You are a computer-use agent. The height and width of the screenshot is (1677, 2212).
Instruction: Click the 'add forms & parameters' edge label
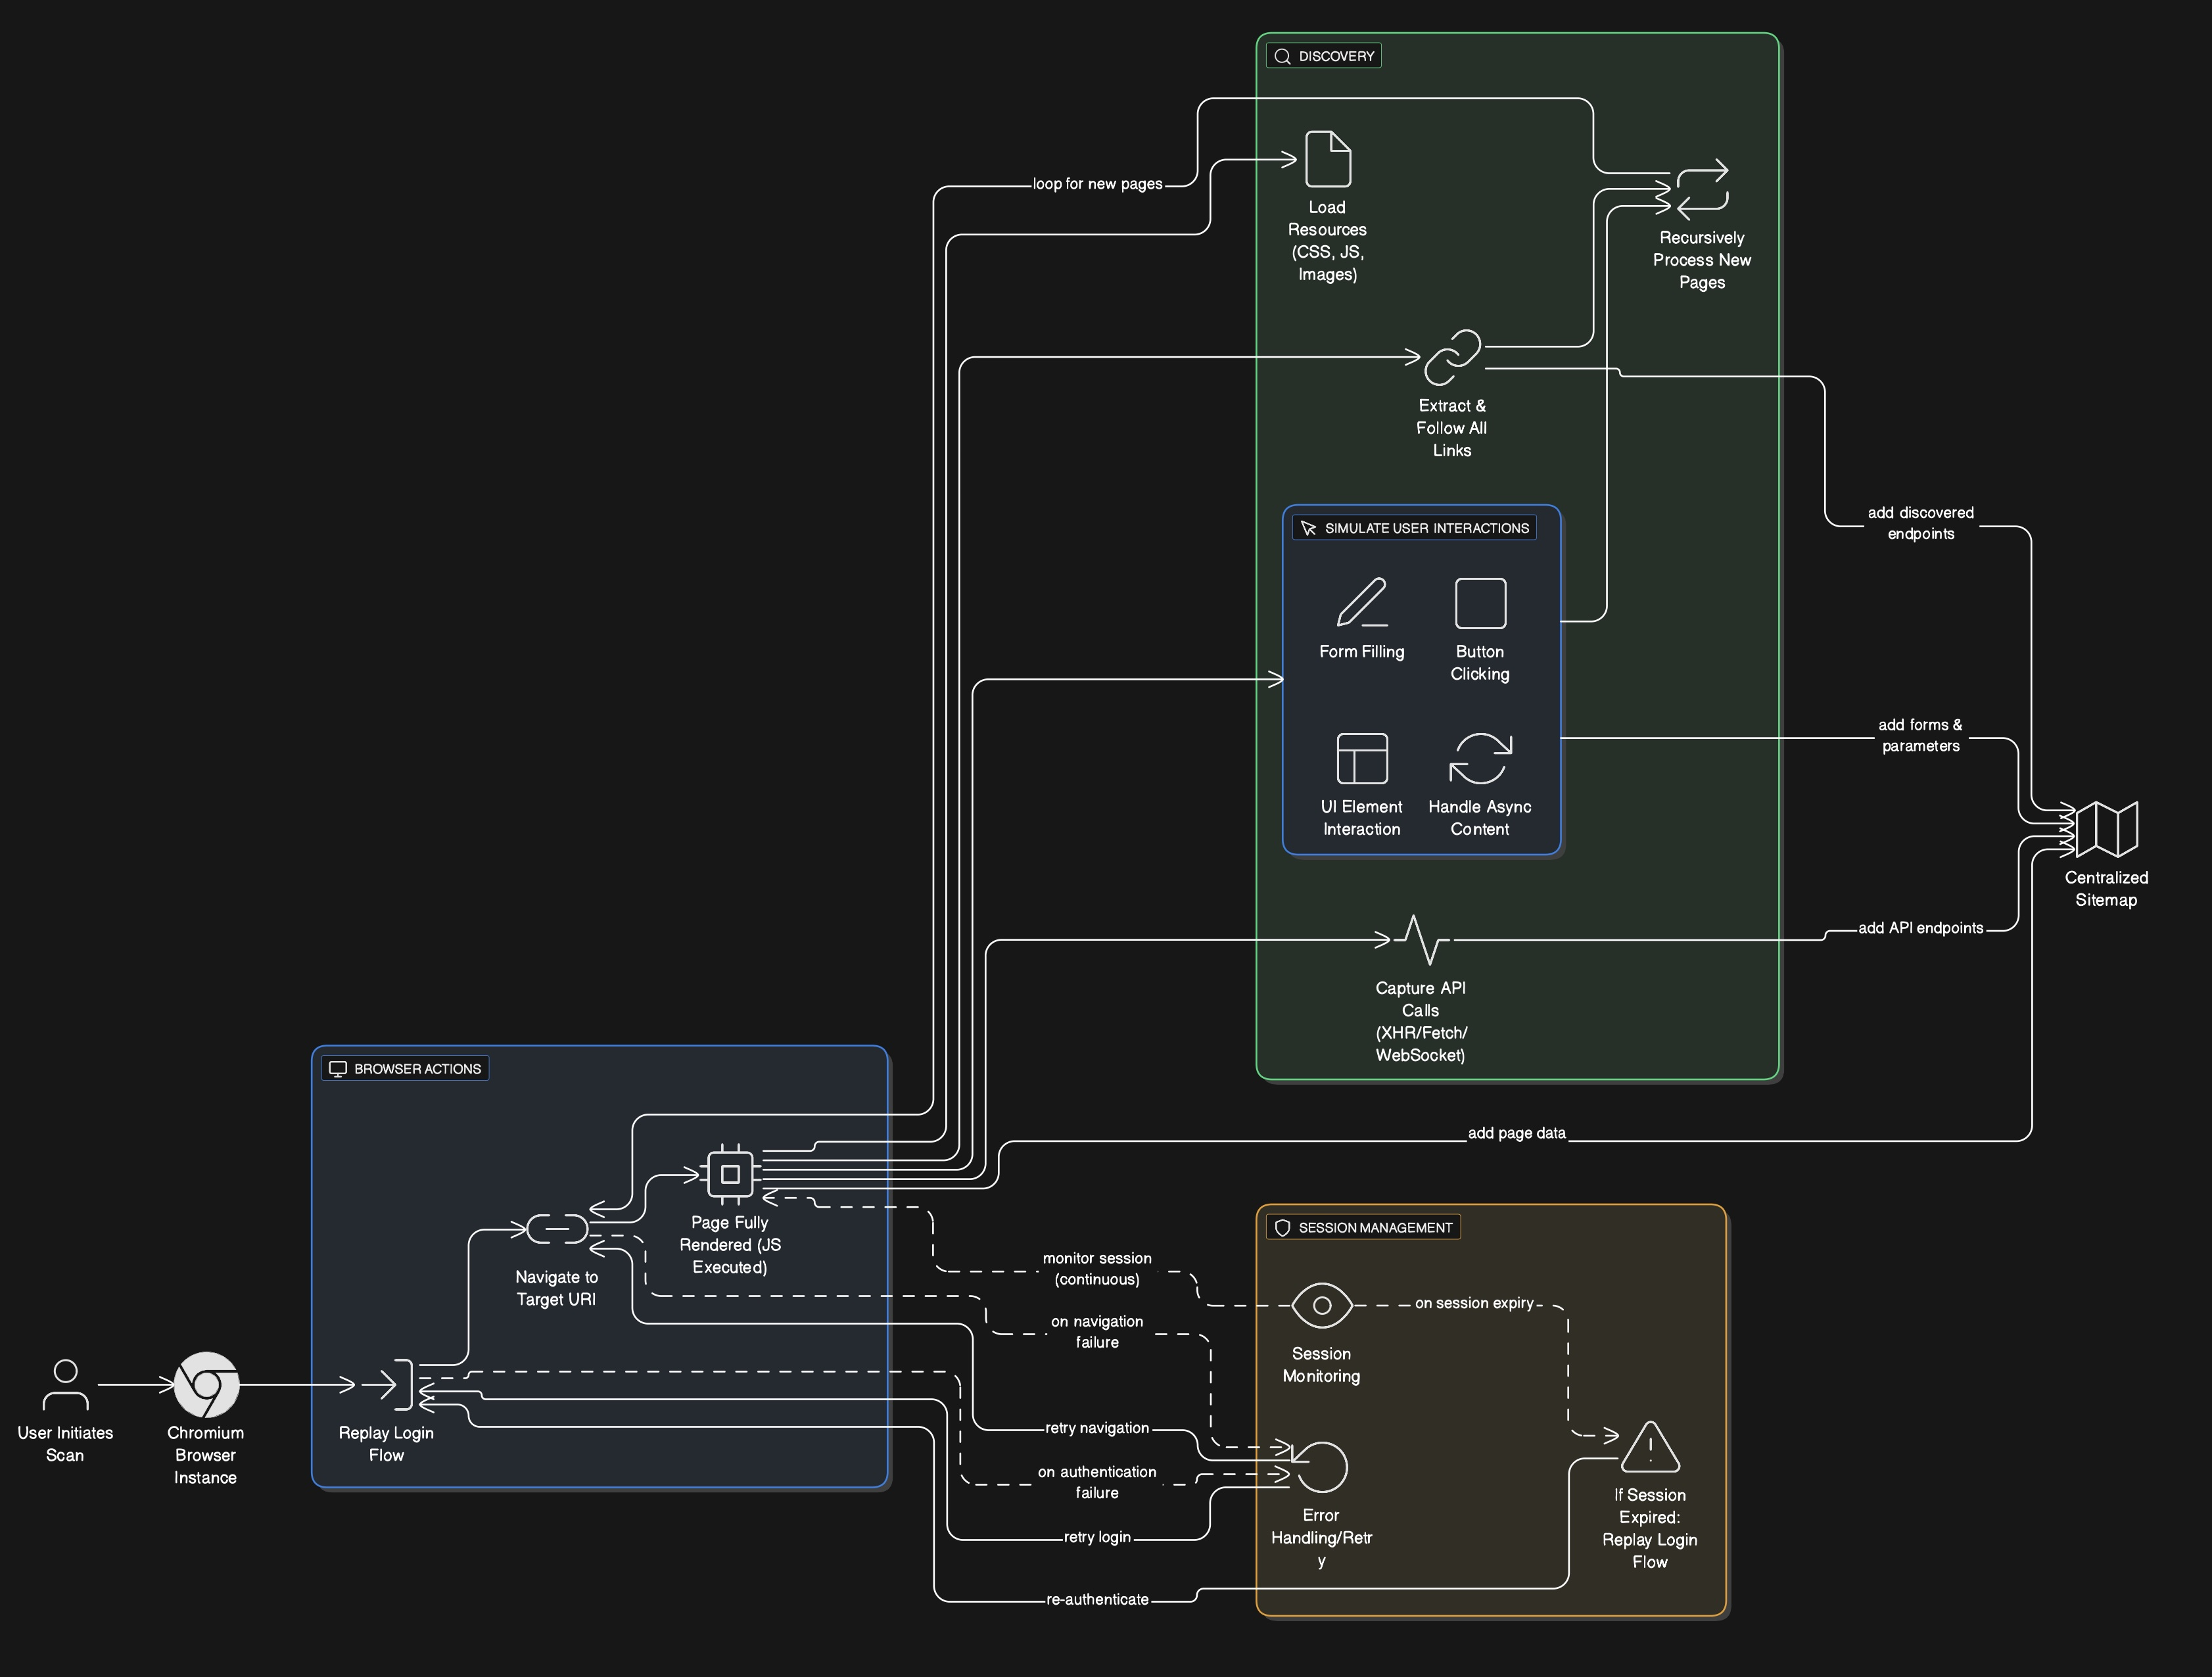1920,735
